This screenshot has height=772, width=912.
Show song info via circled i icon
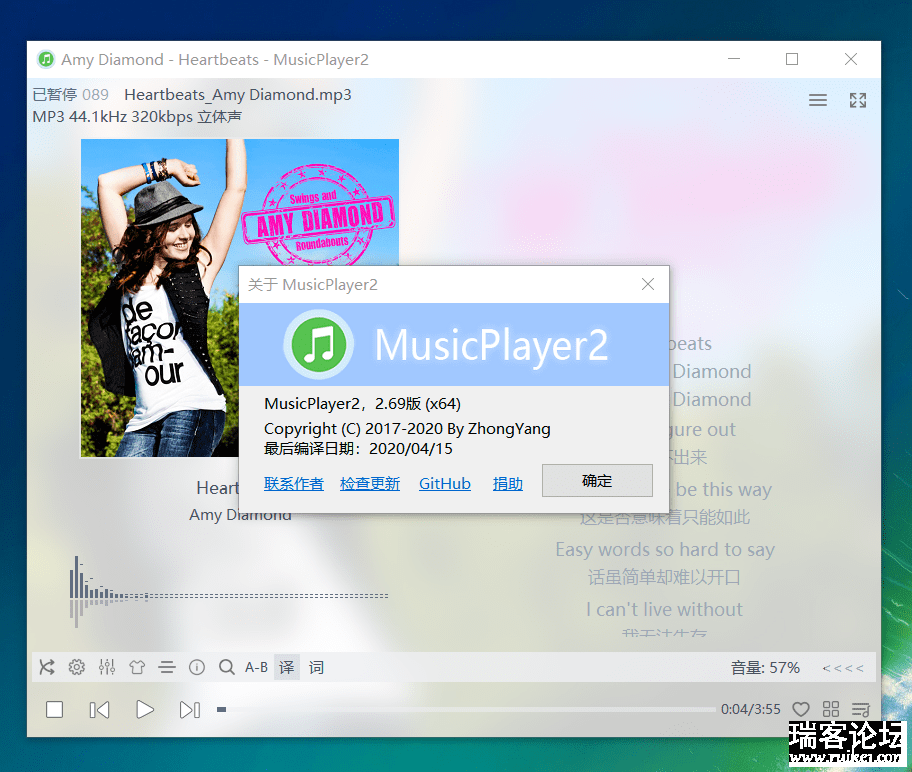pos(197,667)
